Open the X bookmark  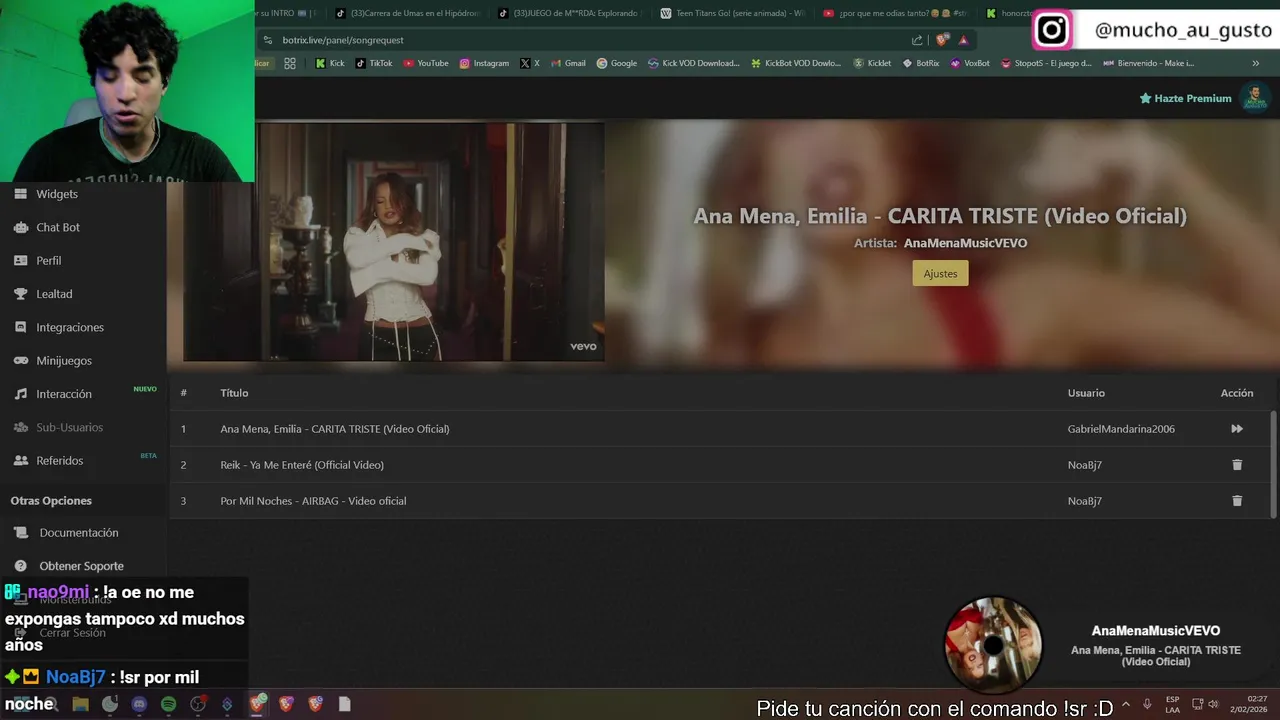click(530, 63)
